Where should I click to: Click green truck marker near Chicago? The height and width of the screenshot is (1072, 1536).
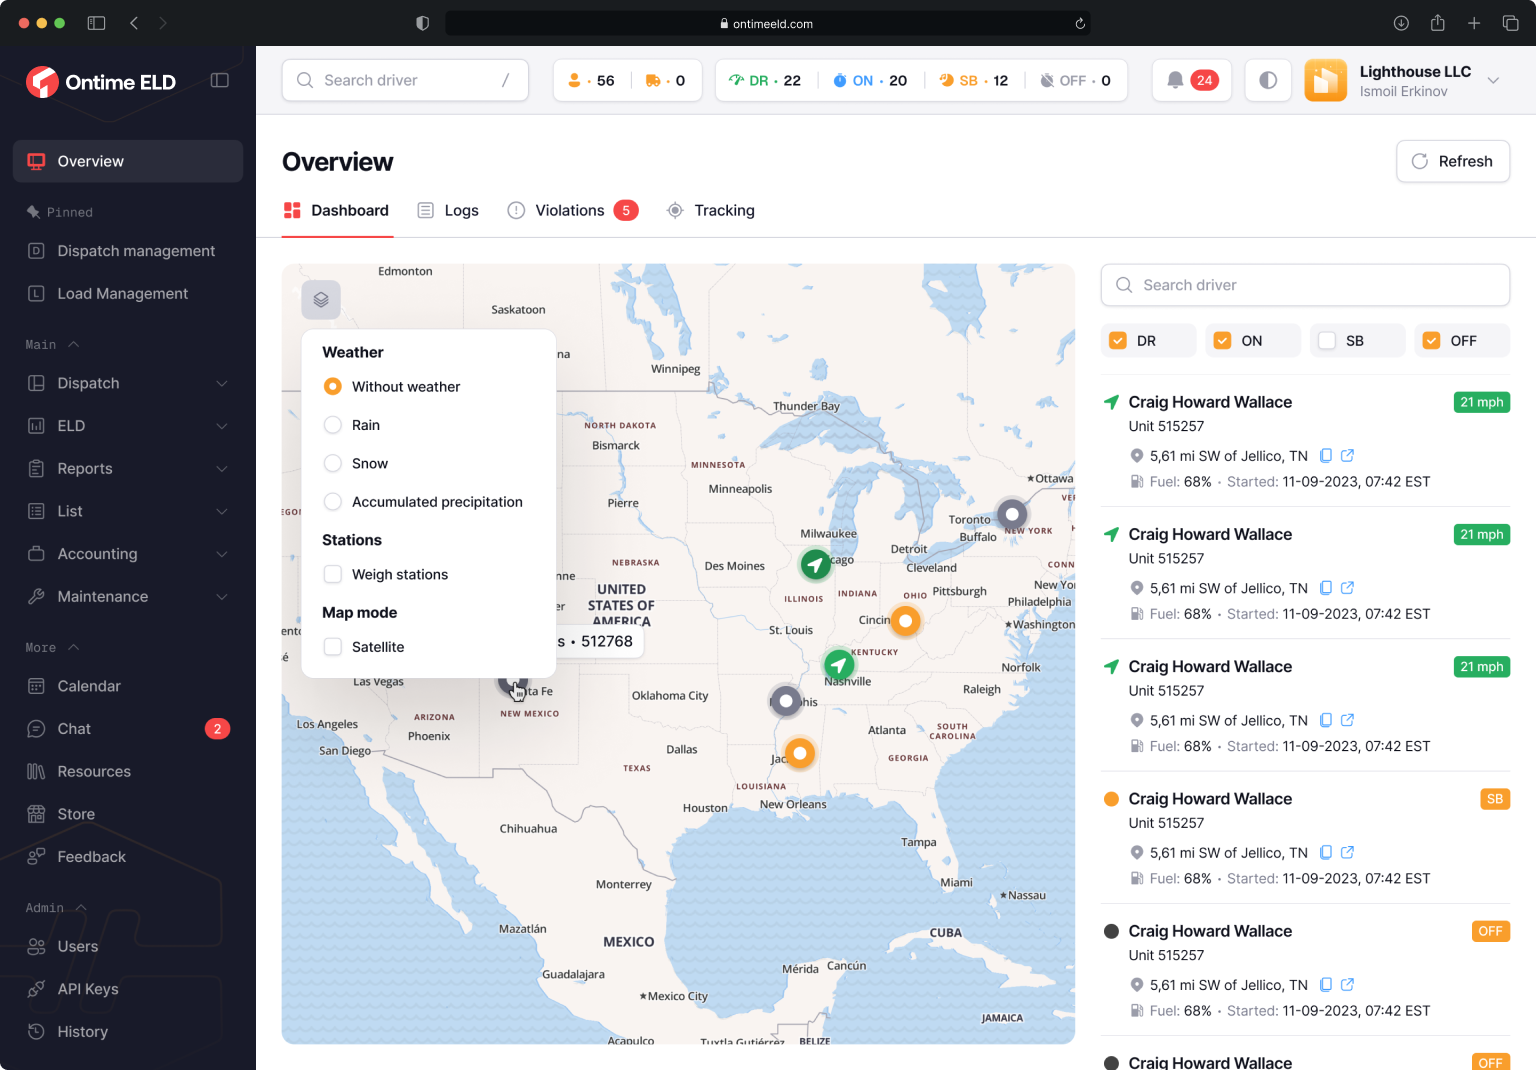816,565
